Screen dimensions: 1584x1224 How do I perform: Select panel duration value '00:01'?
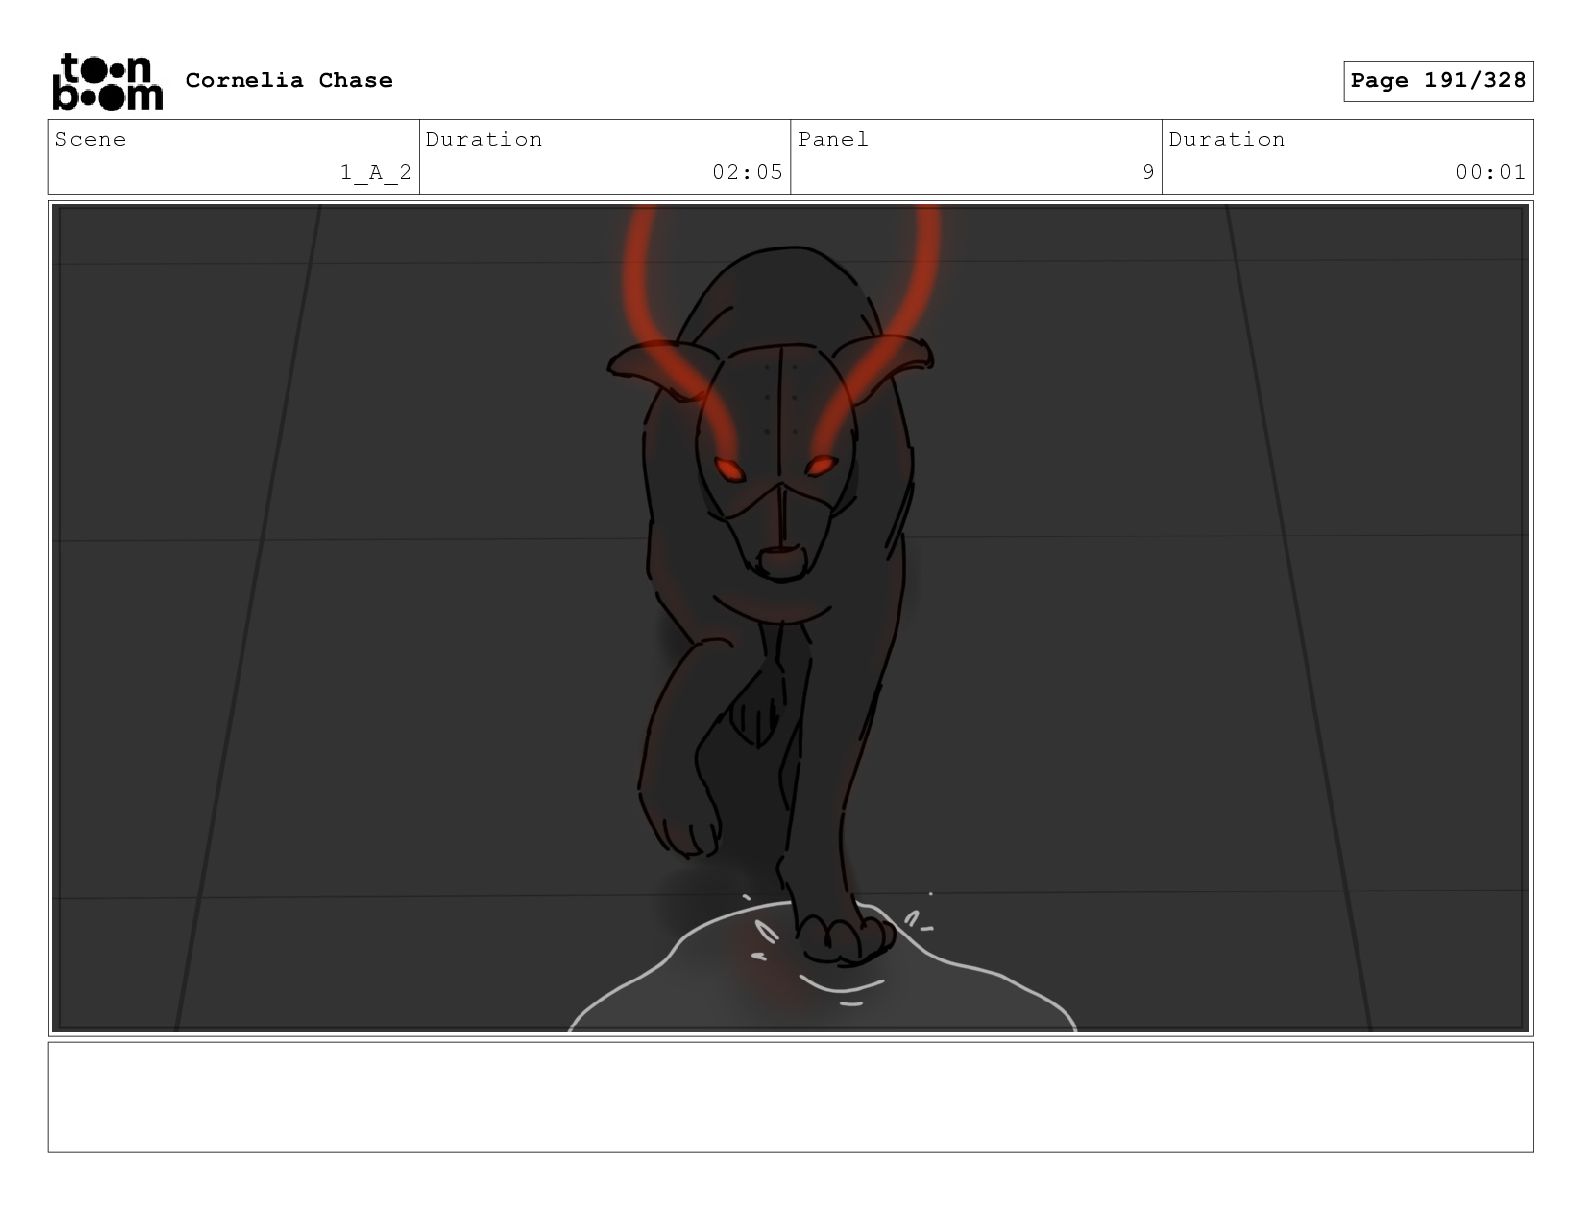(x=1490, y=172)
